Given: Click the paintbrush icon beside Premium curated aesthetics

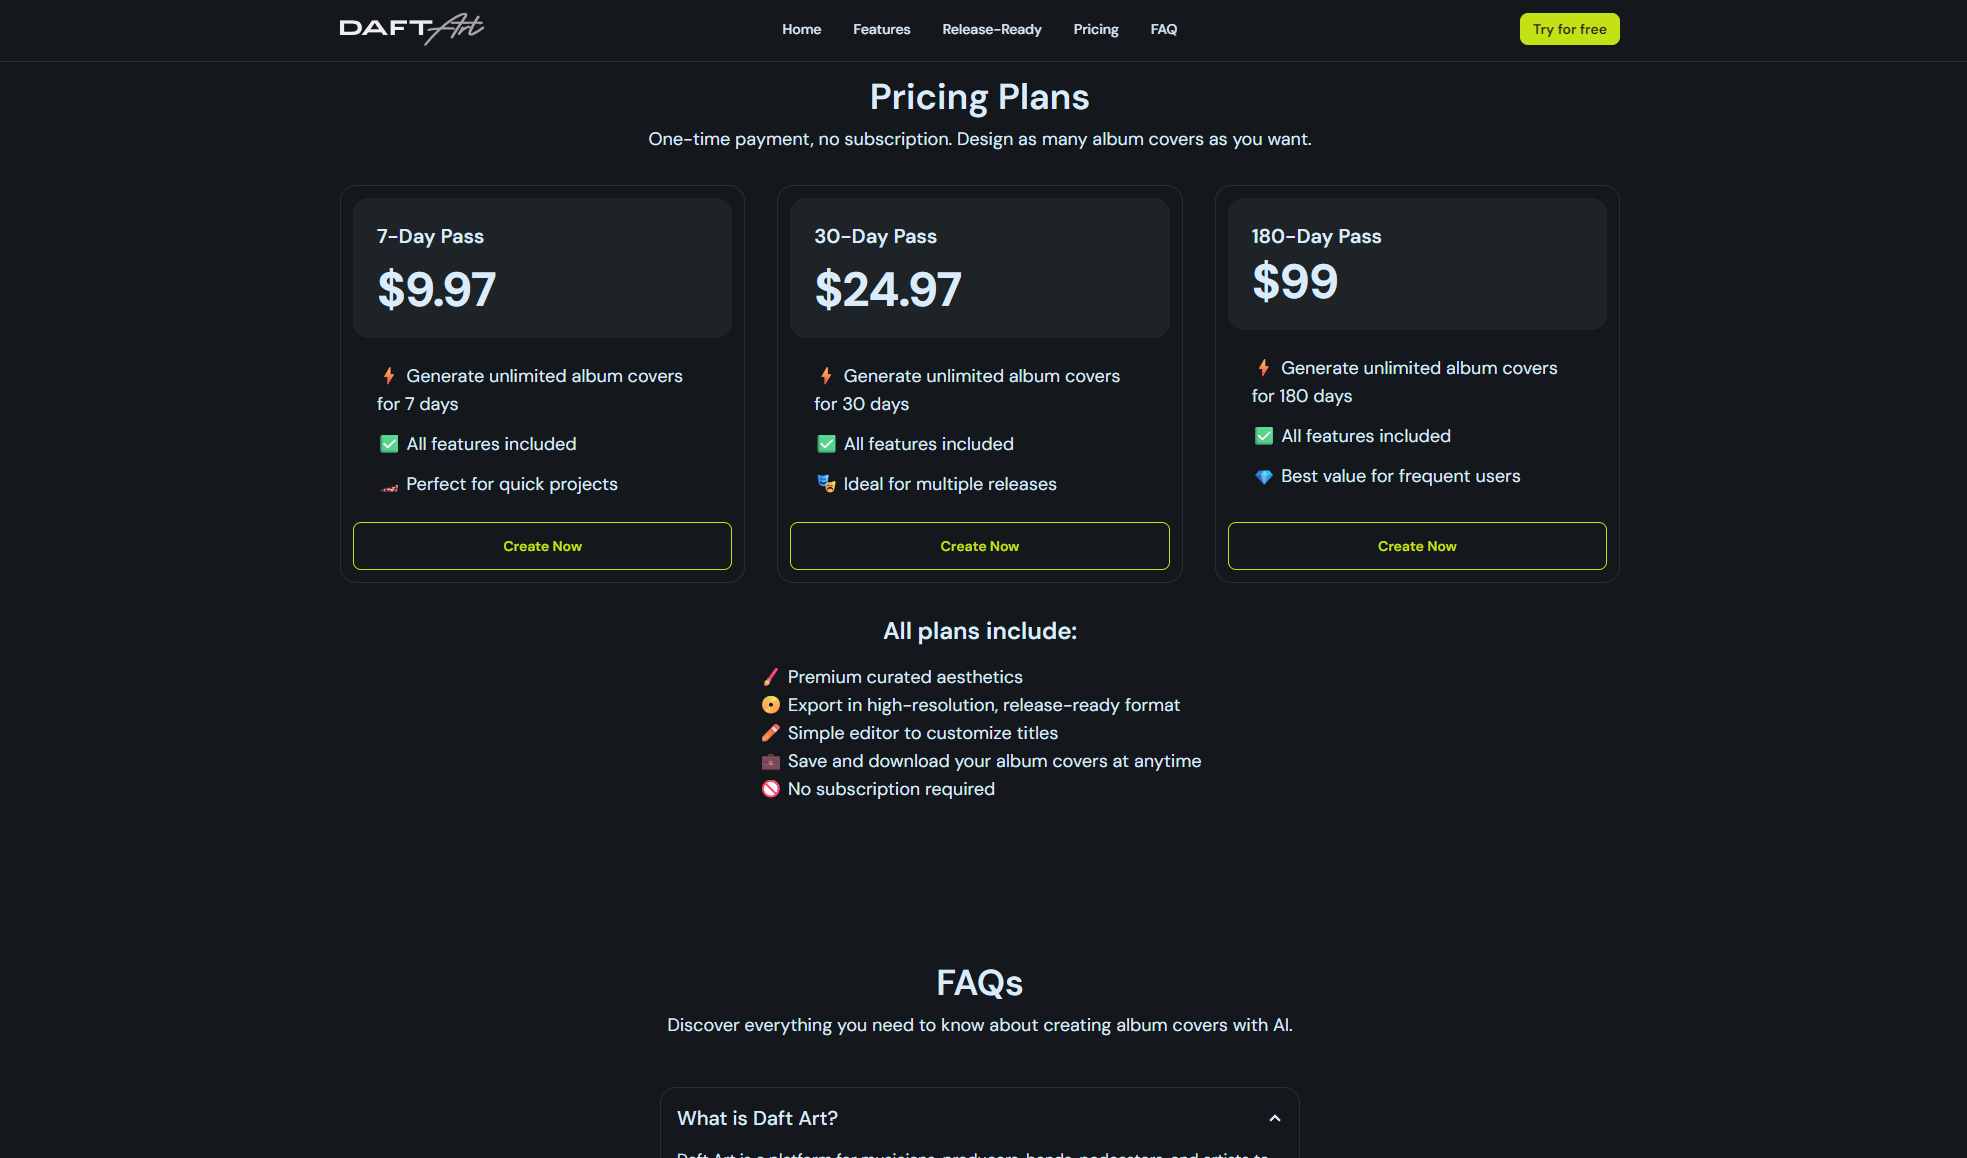Looking at the screenshot, I should point(770,677).
